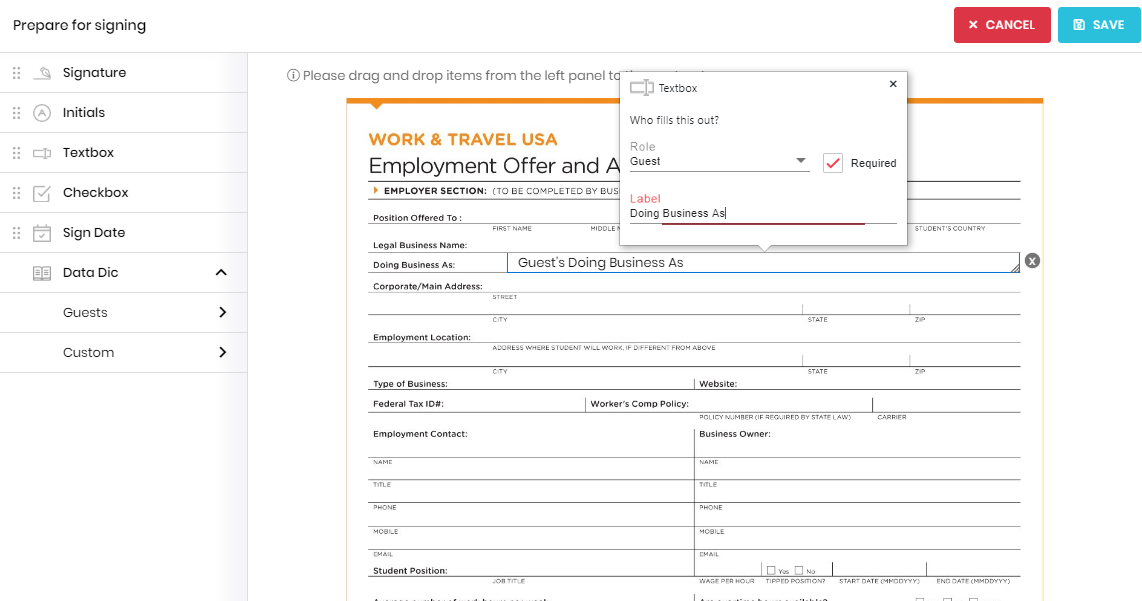
Task: Click the Textbox icon in the left panel
Action: click(42, 153)
